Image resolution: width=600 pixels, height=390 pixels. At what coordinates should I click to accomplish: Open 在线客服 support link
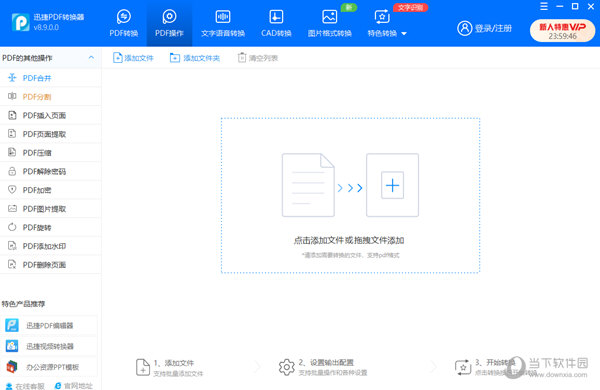25,386
